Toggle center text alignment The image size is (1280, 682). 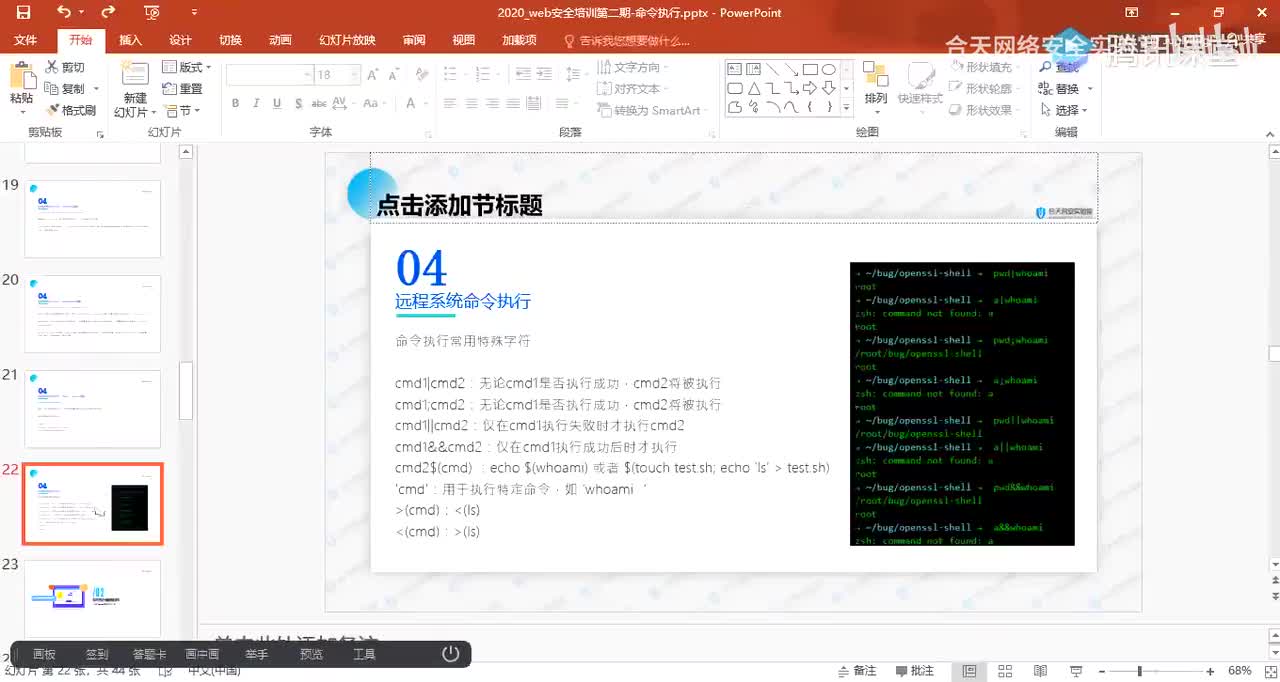point(471,103)
